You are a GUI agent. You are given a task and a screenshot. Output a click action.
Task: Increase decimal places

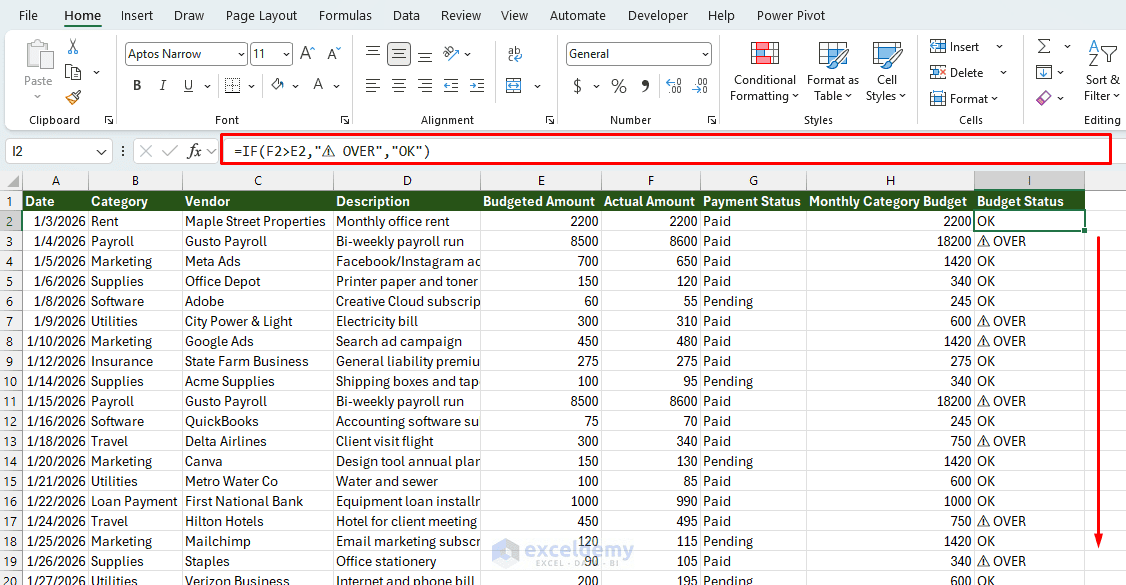coord(674,86)
